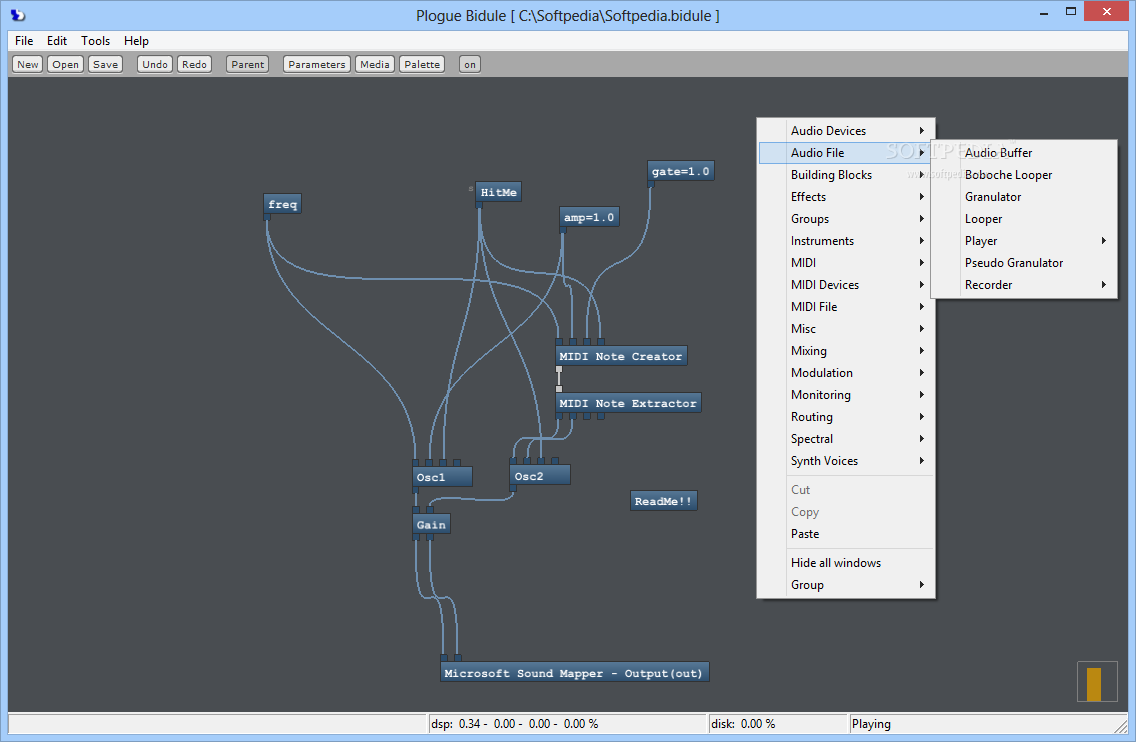This screenshot has height=742, width=1136.
Task: Open the Mixing submenu
Action: tap(846, 351)
